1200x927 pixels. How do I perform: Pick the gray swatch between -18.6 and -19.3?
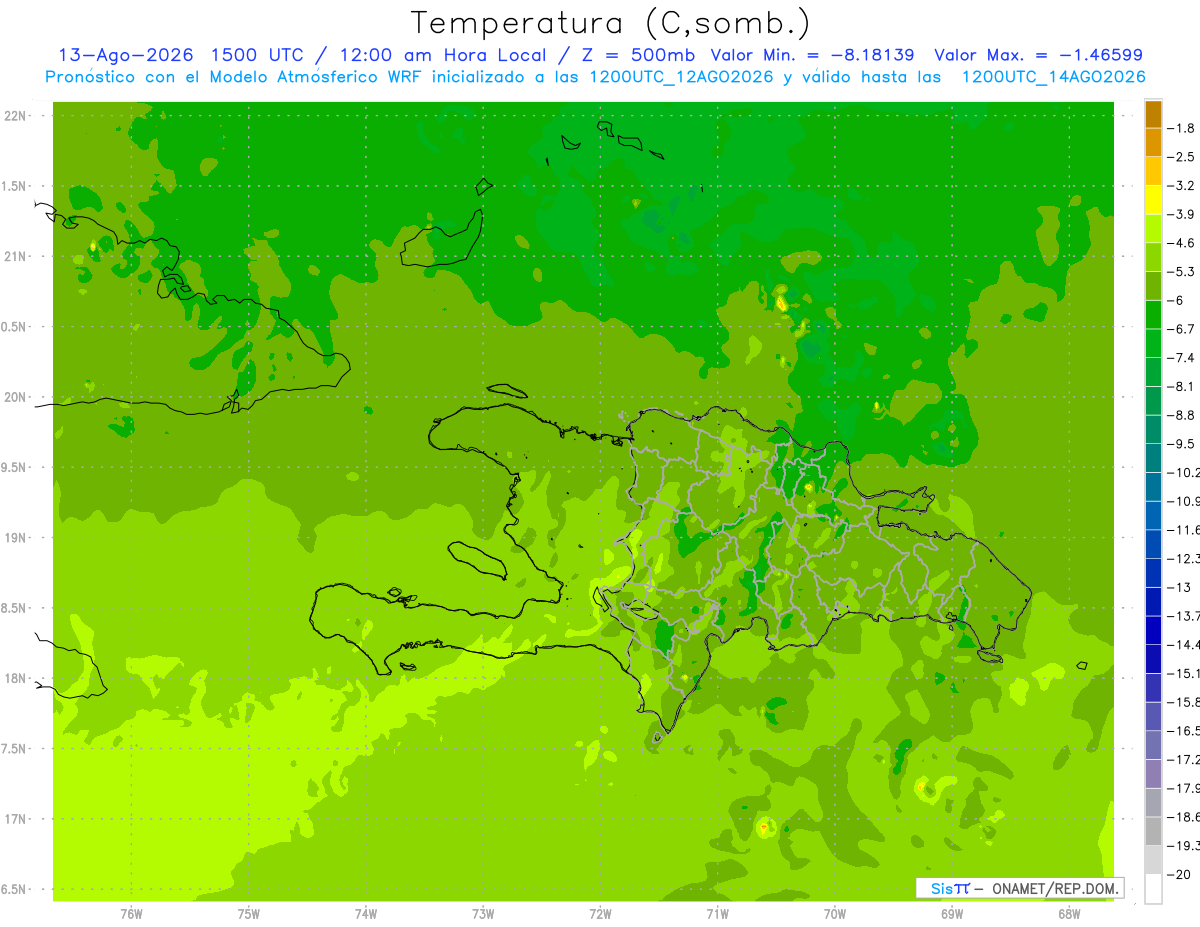pos(1153,832)
